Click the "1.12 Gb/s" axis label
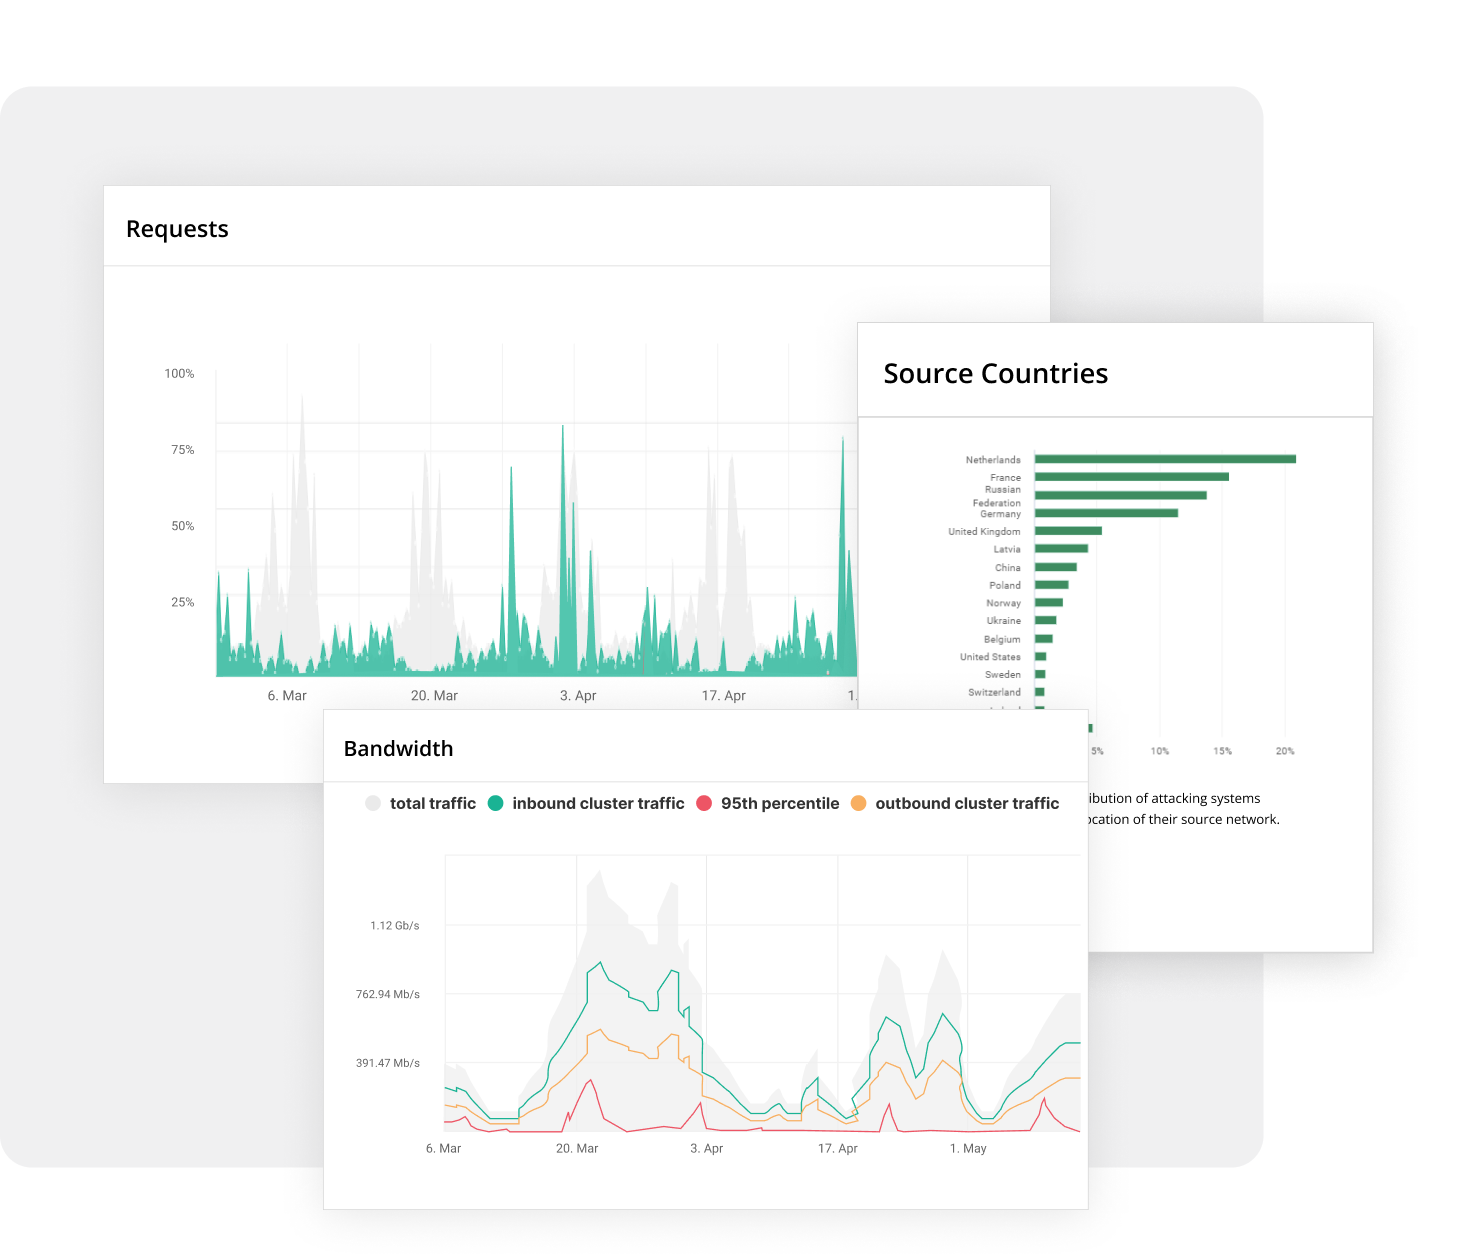Image resolution: width=1460 pixels, height=1254 pixels. [x=395, y=926]
